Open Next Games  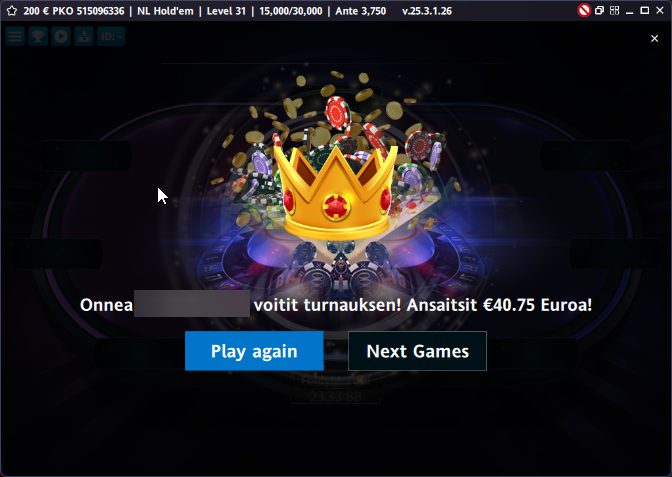tap(417, 351)
